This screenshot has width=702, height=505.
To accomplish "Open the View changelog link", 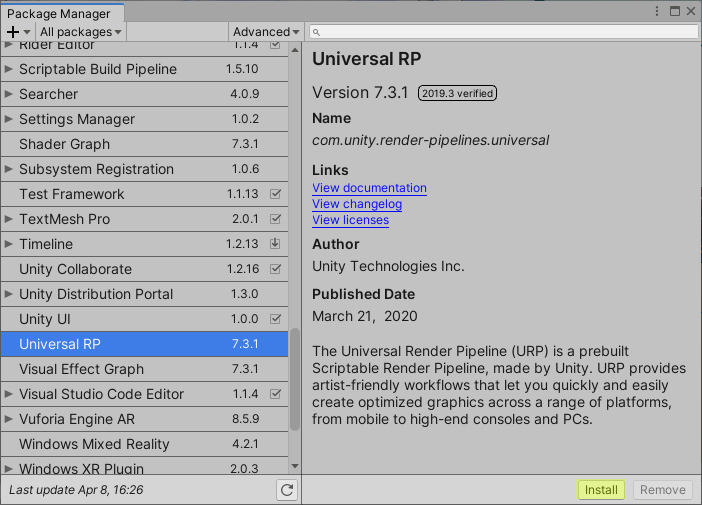I will click(x=357, y=204).
